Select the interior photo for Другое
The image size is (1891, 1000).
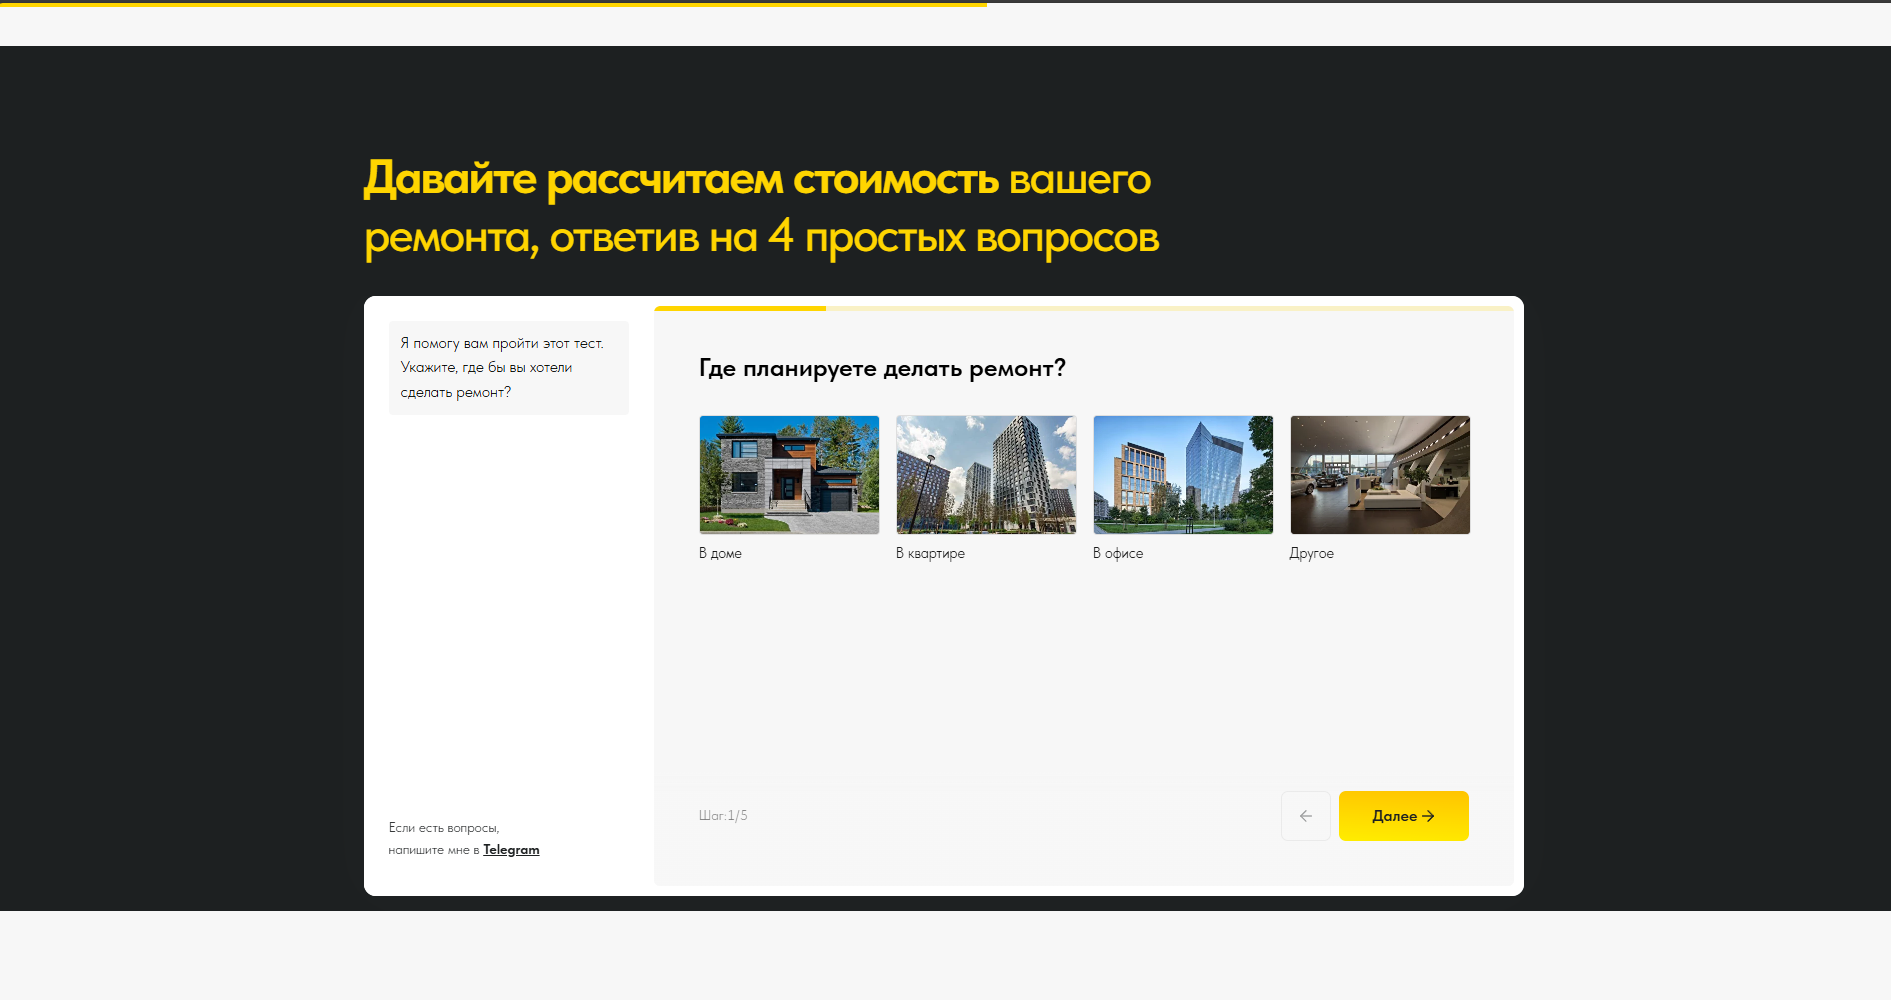coord(1380,475)
